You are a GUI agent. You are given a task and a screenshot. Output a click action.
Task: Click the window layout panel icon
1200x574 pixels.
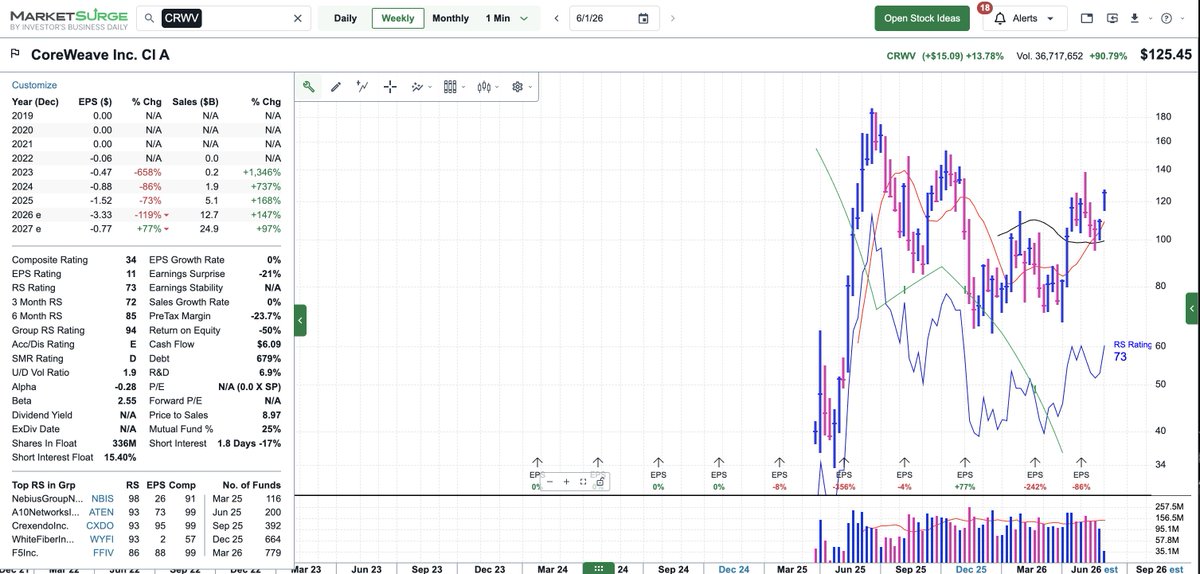coord(1088,18)
